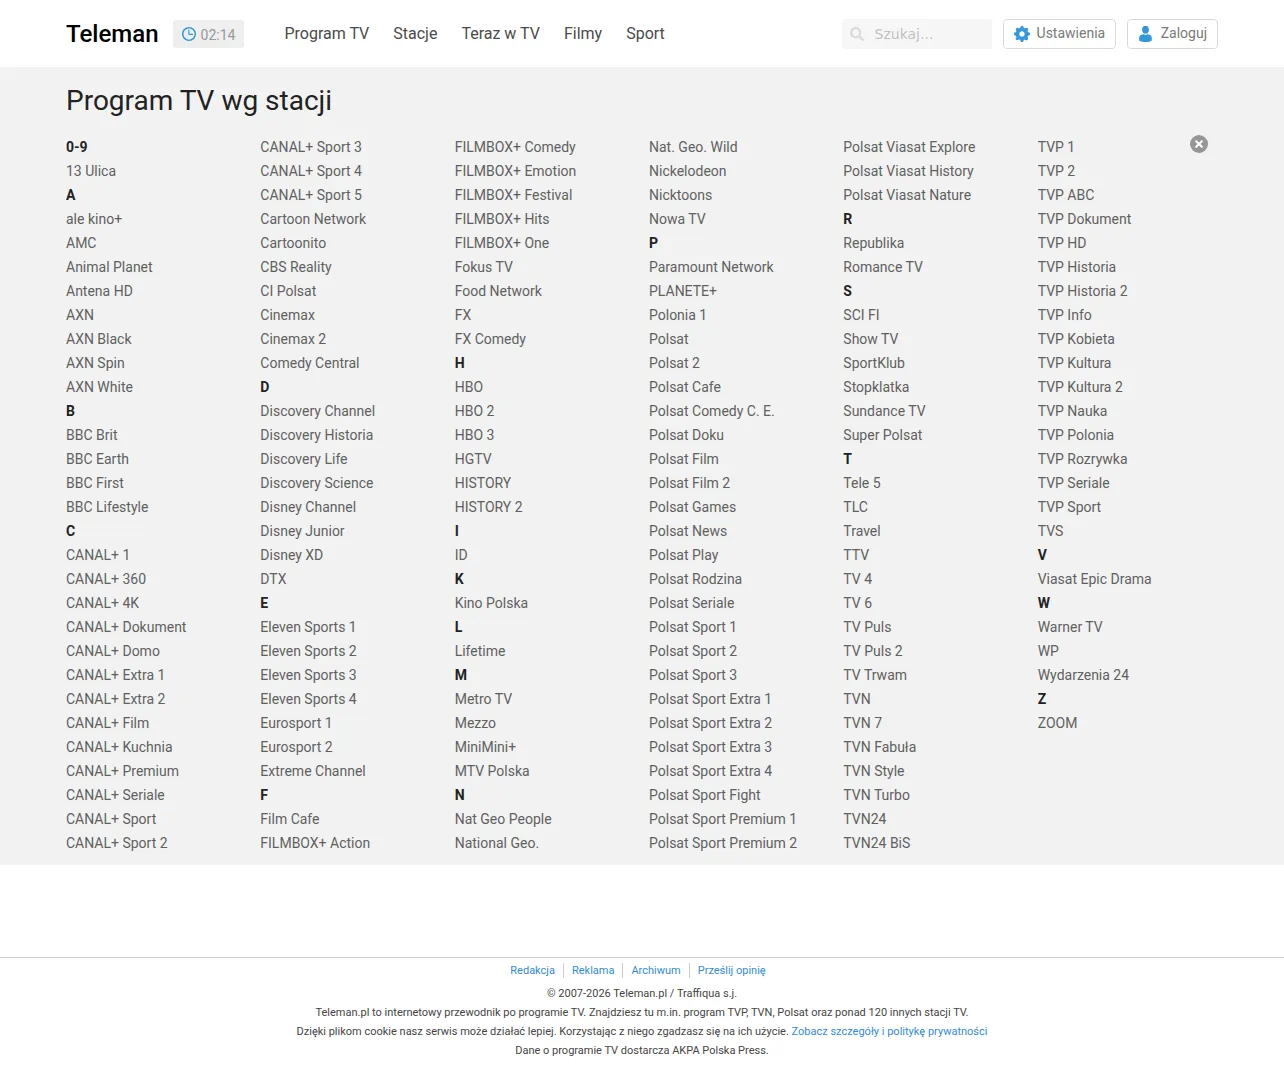
Task: Go to Teraz w TV
Action: click(501, 34)
